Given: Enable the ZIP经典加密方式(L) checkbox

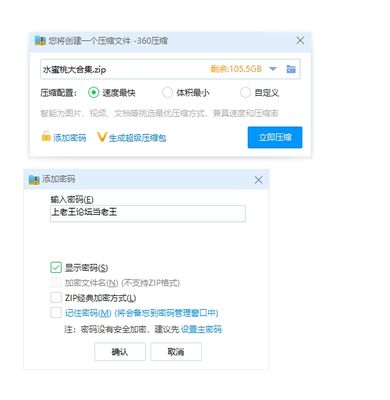Looking at the screenshot, I should (56, 298).
